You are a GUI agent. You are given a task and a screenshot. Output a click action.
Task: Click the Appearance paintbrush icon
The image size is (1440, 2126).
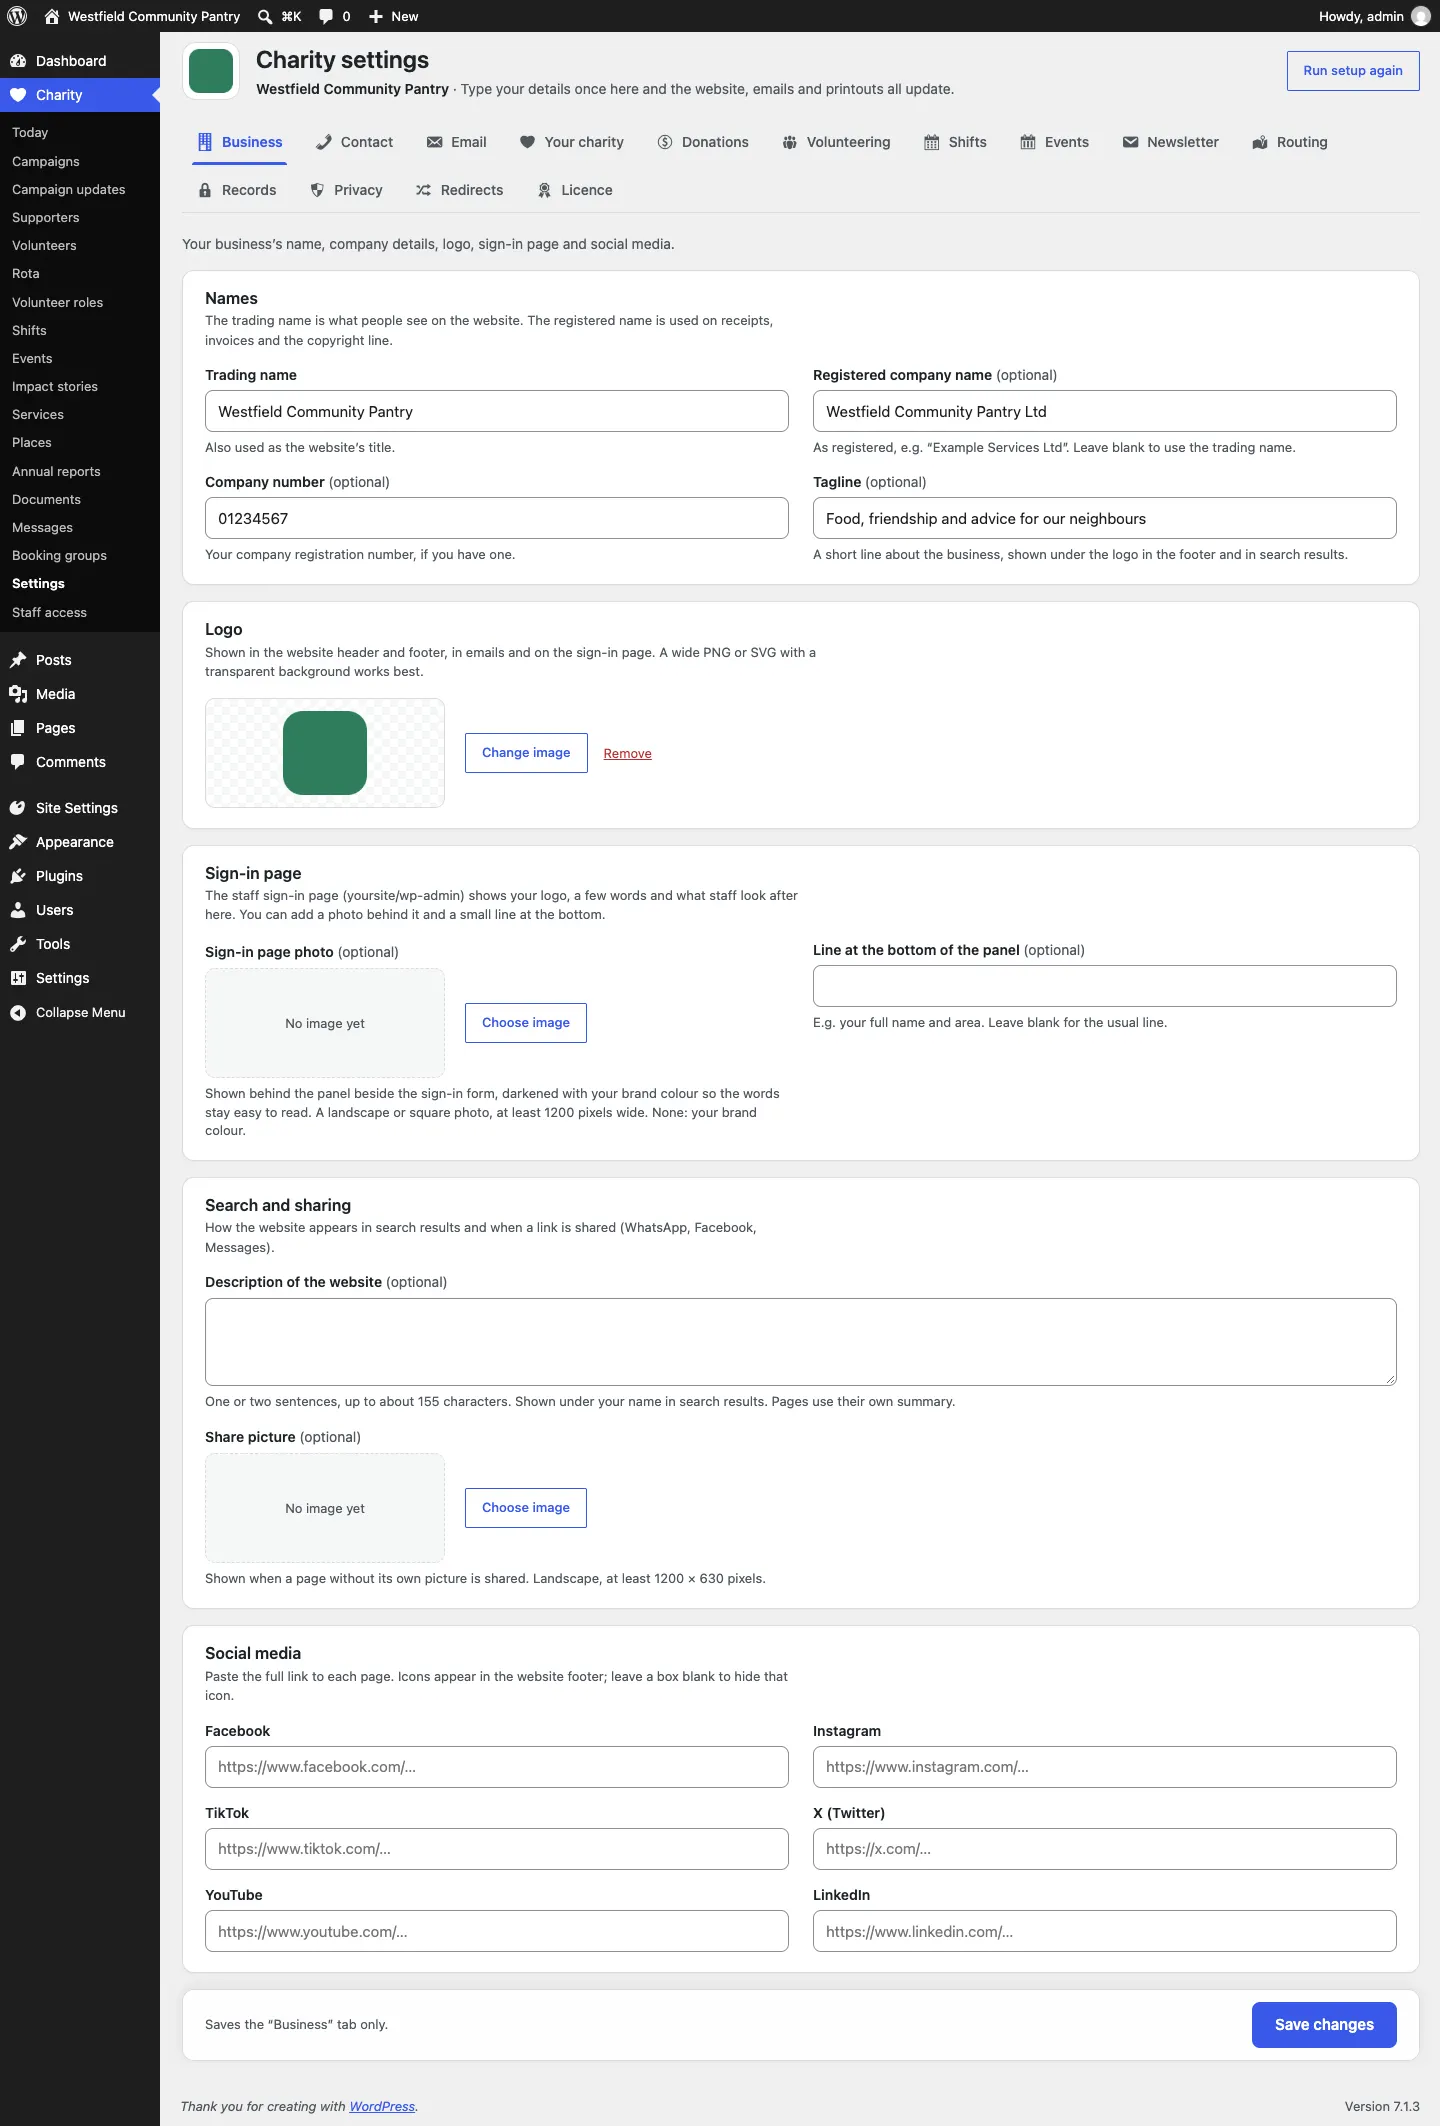pos(18,842)
